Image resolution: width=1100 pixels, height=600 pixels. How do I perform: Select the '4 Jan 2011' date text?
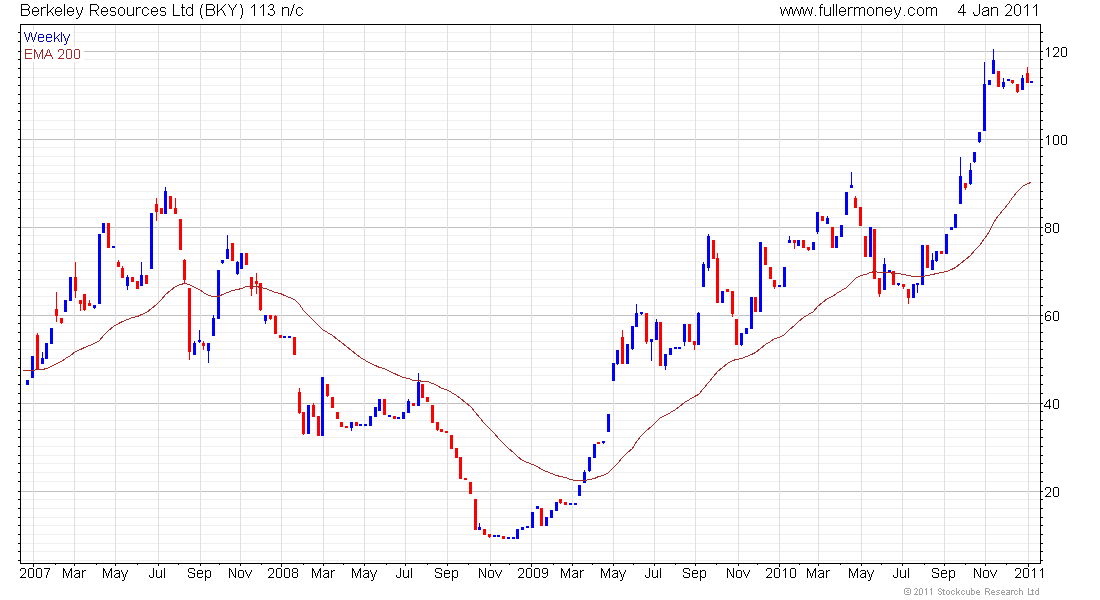[998, 11]
